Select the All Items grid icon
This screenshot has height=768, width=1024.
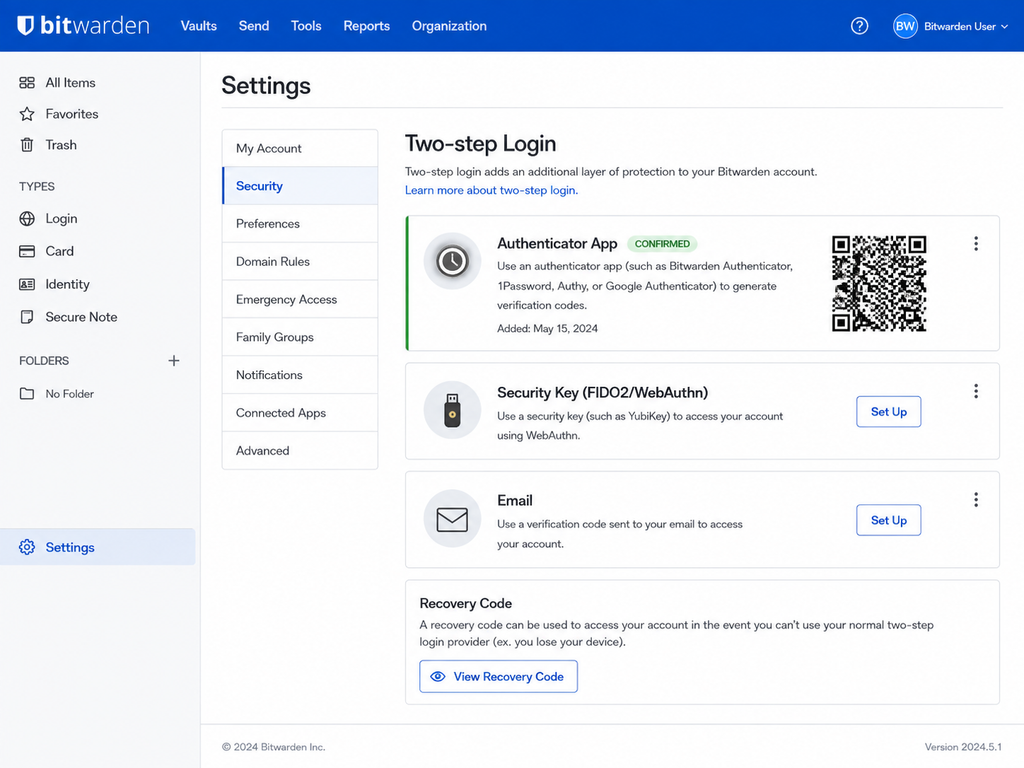coord(27,82)
